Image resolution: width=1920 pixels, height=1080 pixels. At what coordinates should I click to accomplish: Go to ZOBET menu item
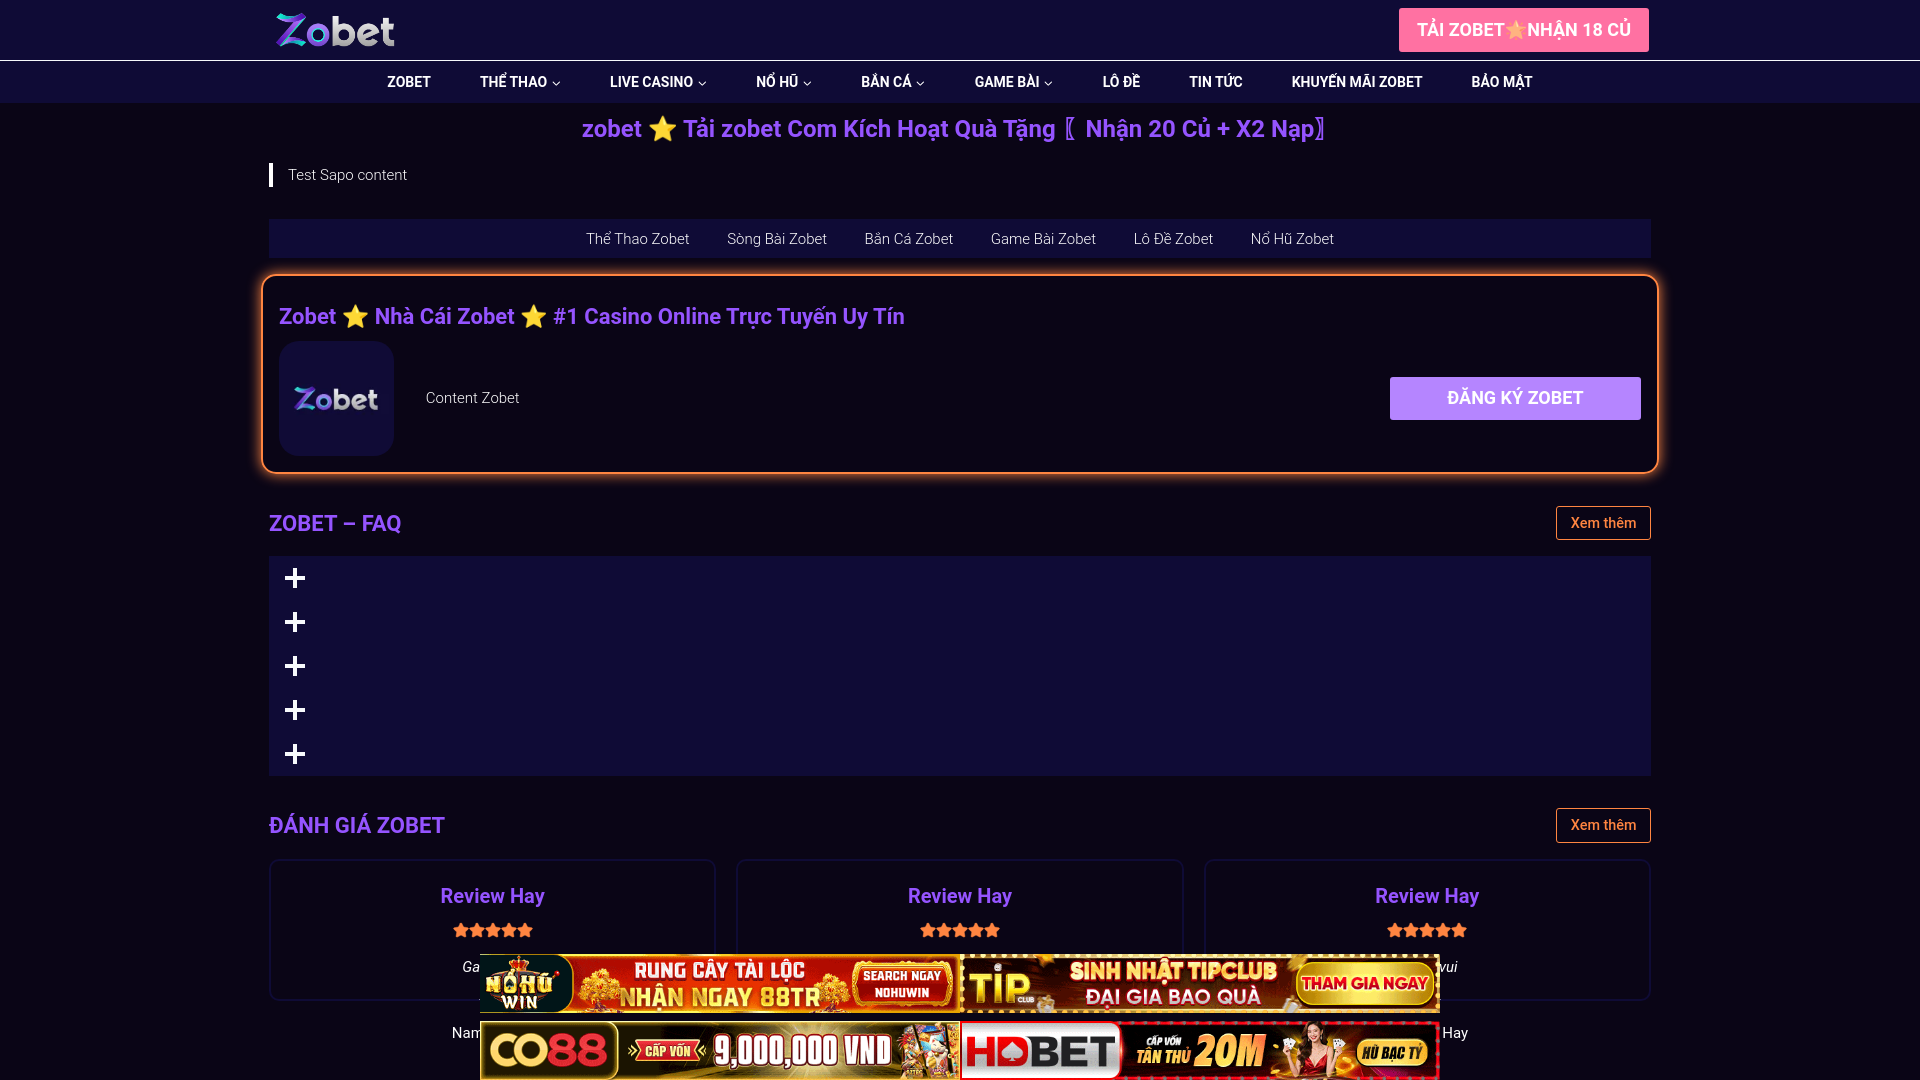click(409, 82)
